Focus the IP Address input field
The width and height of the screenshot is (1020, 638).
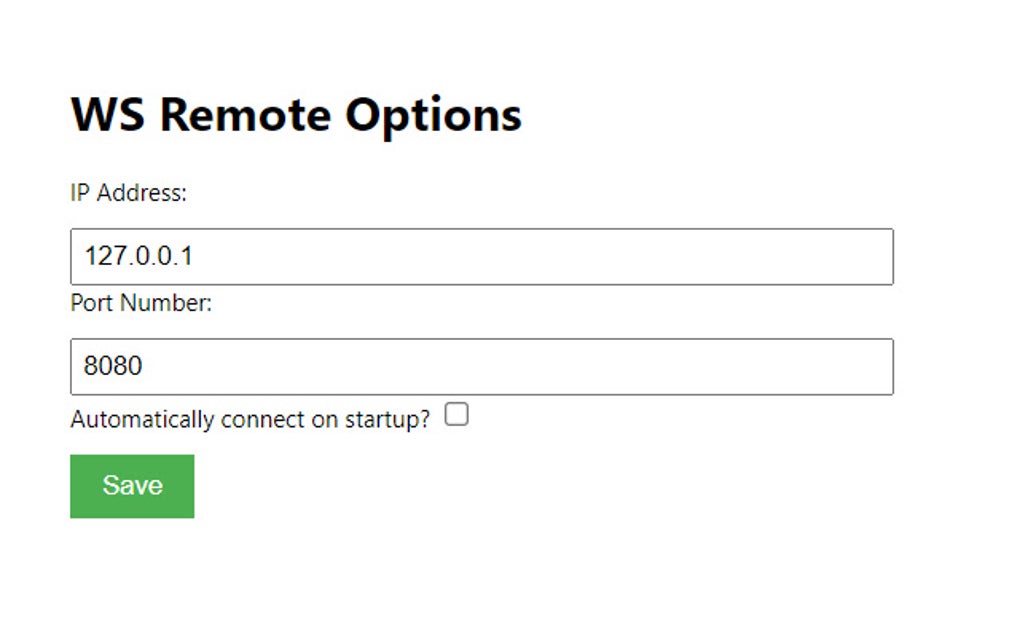481,257
